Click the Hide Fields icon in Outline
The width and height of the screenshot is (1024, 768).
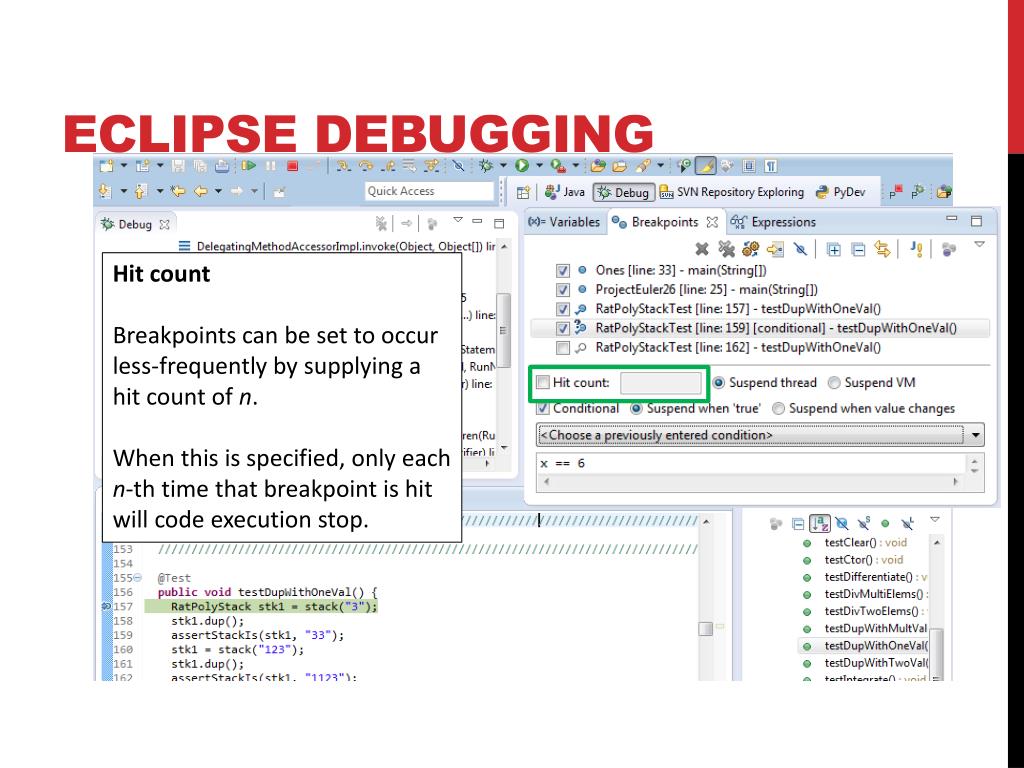842,524
